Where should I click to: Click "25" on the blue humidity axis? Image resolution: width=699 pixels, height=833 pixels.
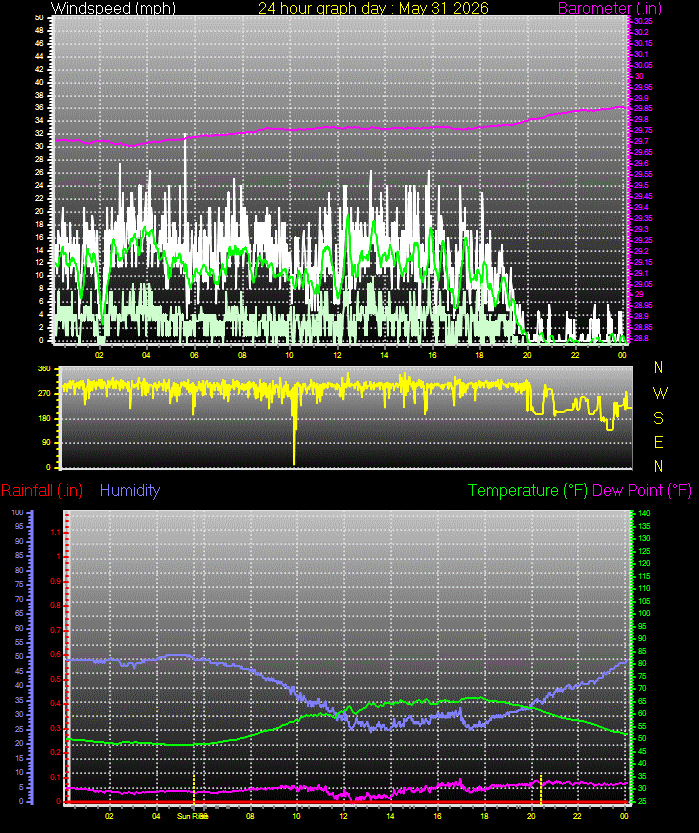coord(20,729)
